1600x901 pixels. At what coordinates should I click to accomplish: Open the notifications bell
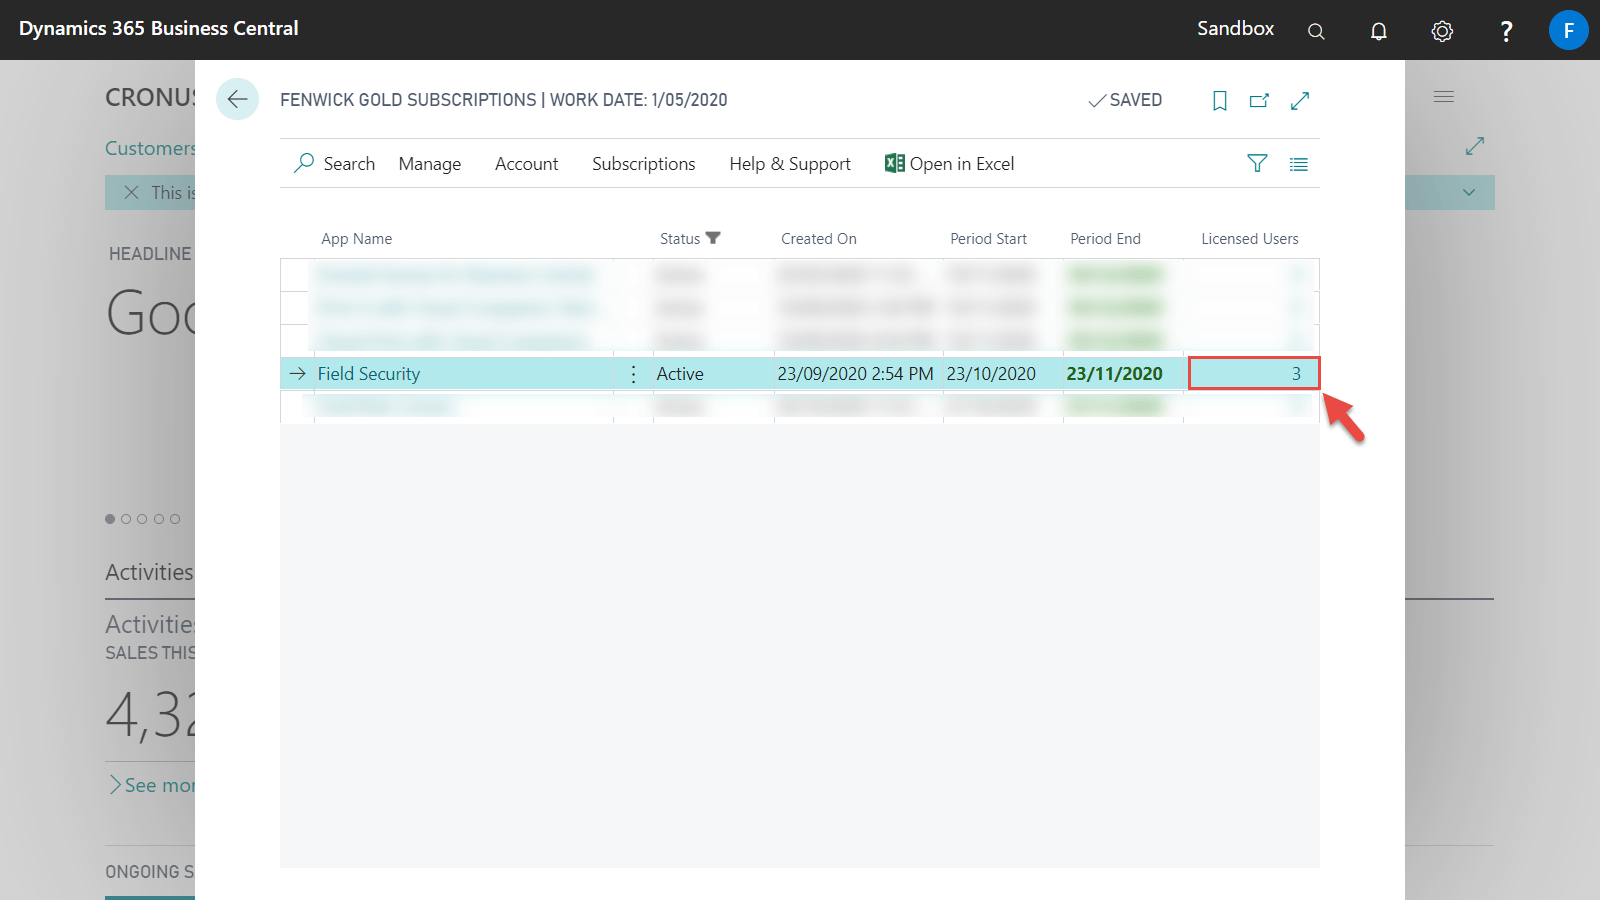pyautogui.click(x=1379, y=31)
